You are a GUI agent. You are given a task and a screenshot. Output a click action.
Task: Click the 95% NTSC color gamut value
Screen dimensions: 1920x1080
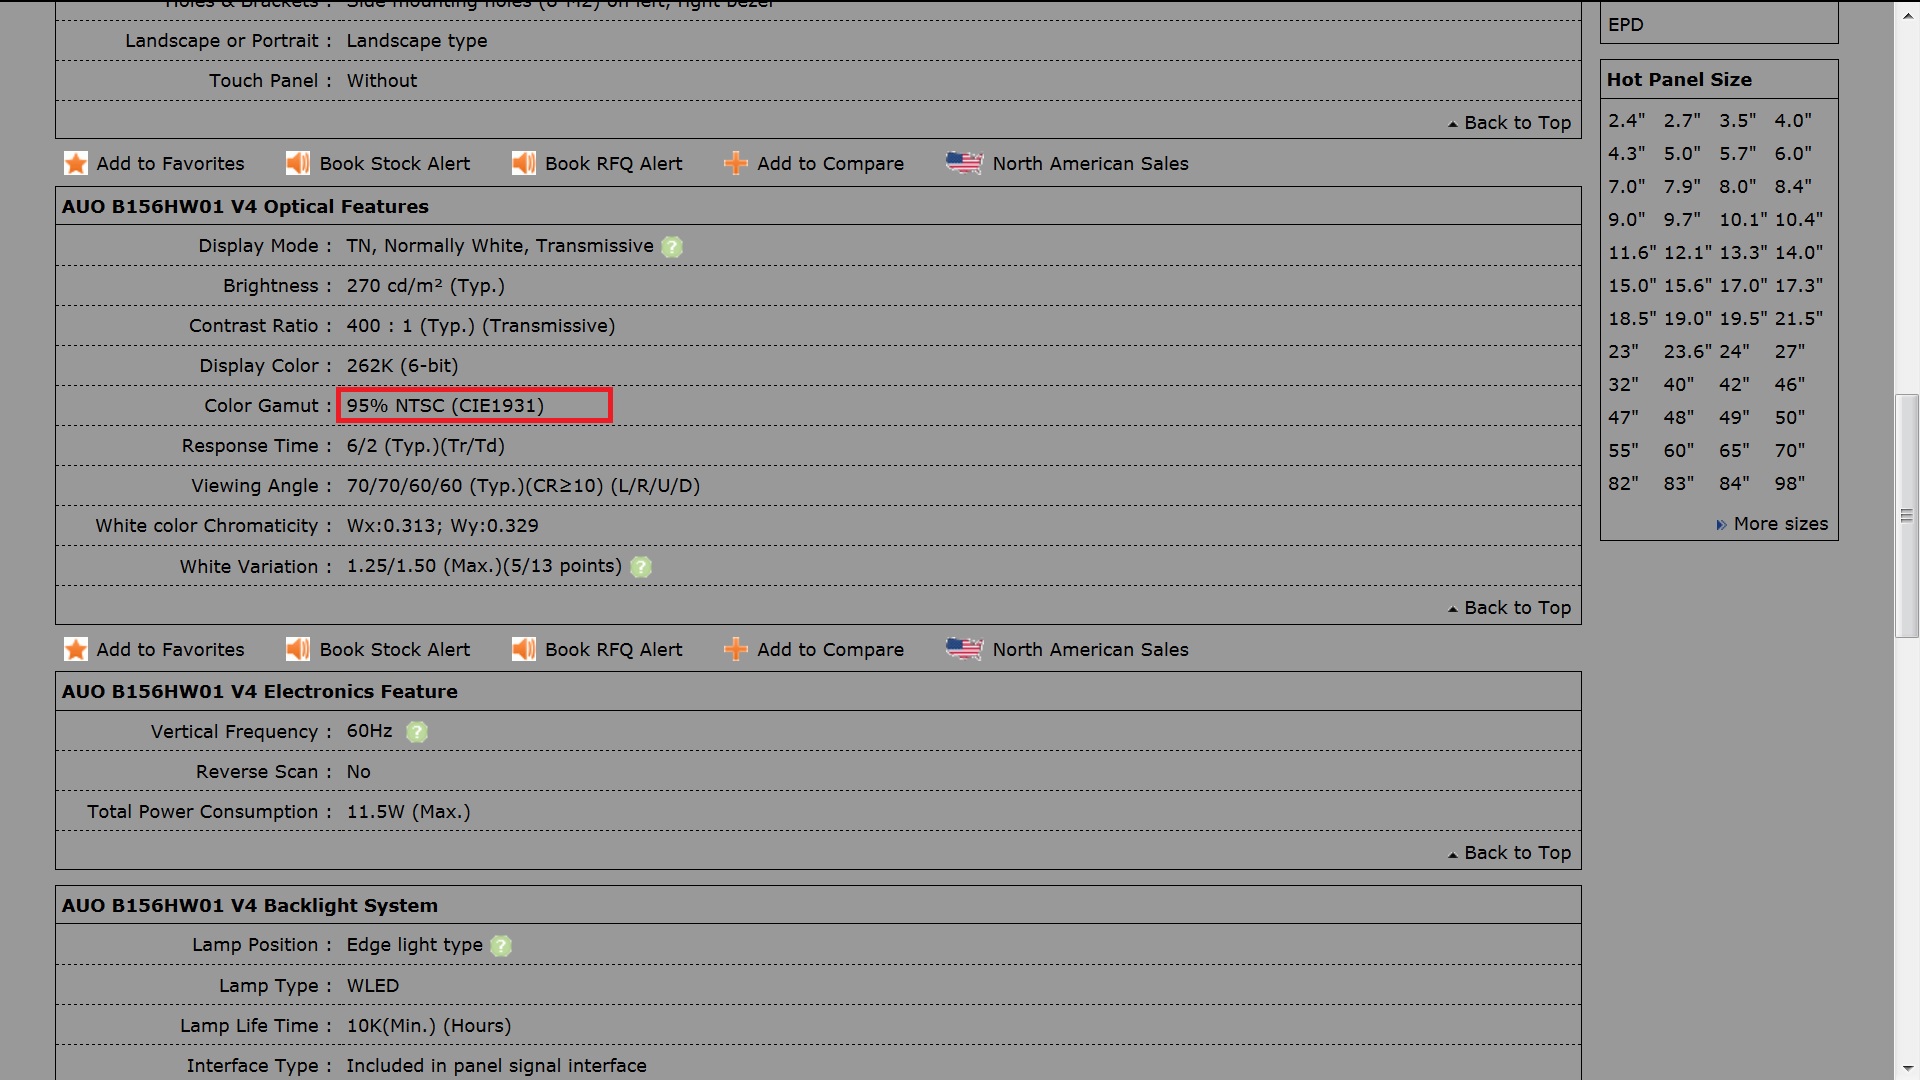tap(445, 405)
